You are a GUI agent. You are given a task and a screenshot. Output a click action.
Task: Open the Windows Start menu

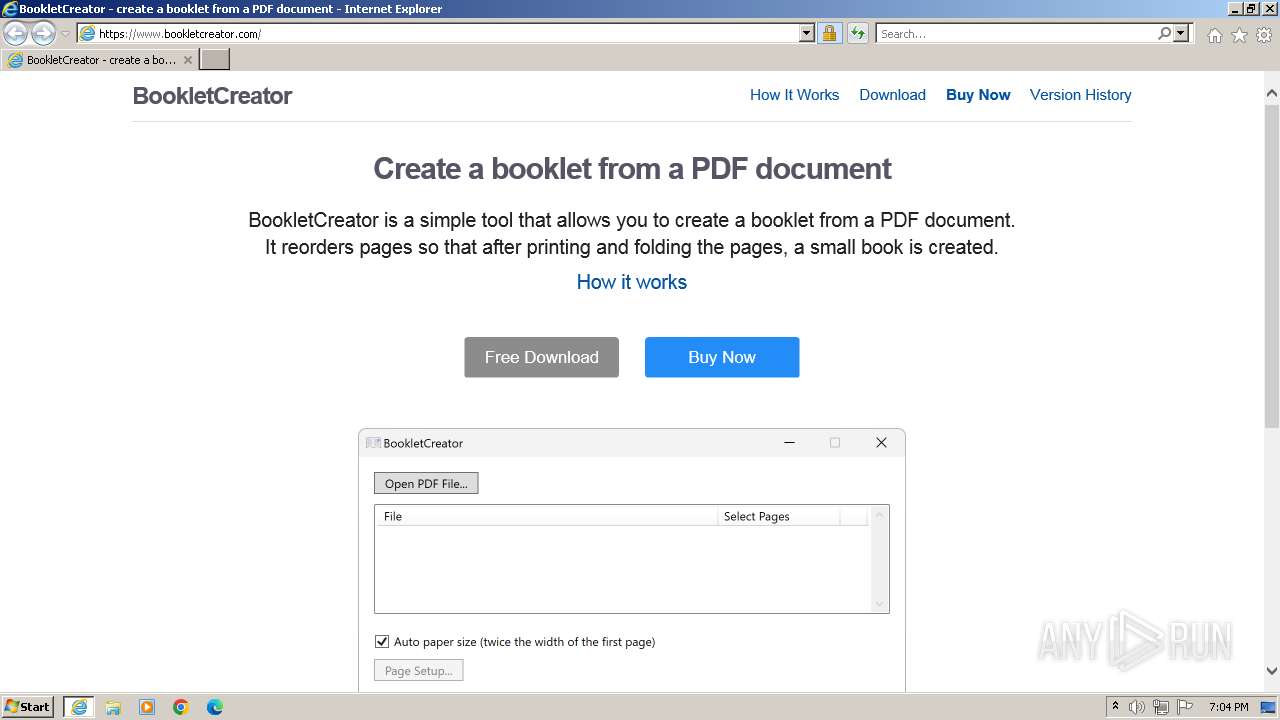tap(28, 707)
